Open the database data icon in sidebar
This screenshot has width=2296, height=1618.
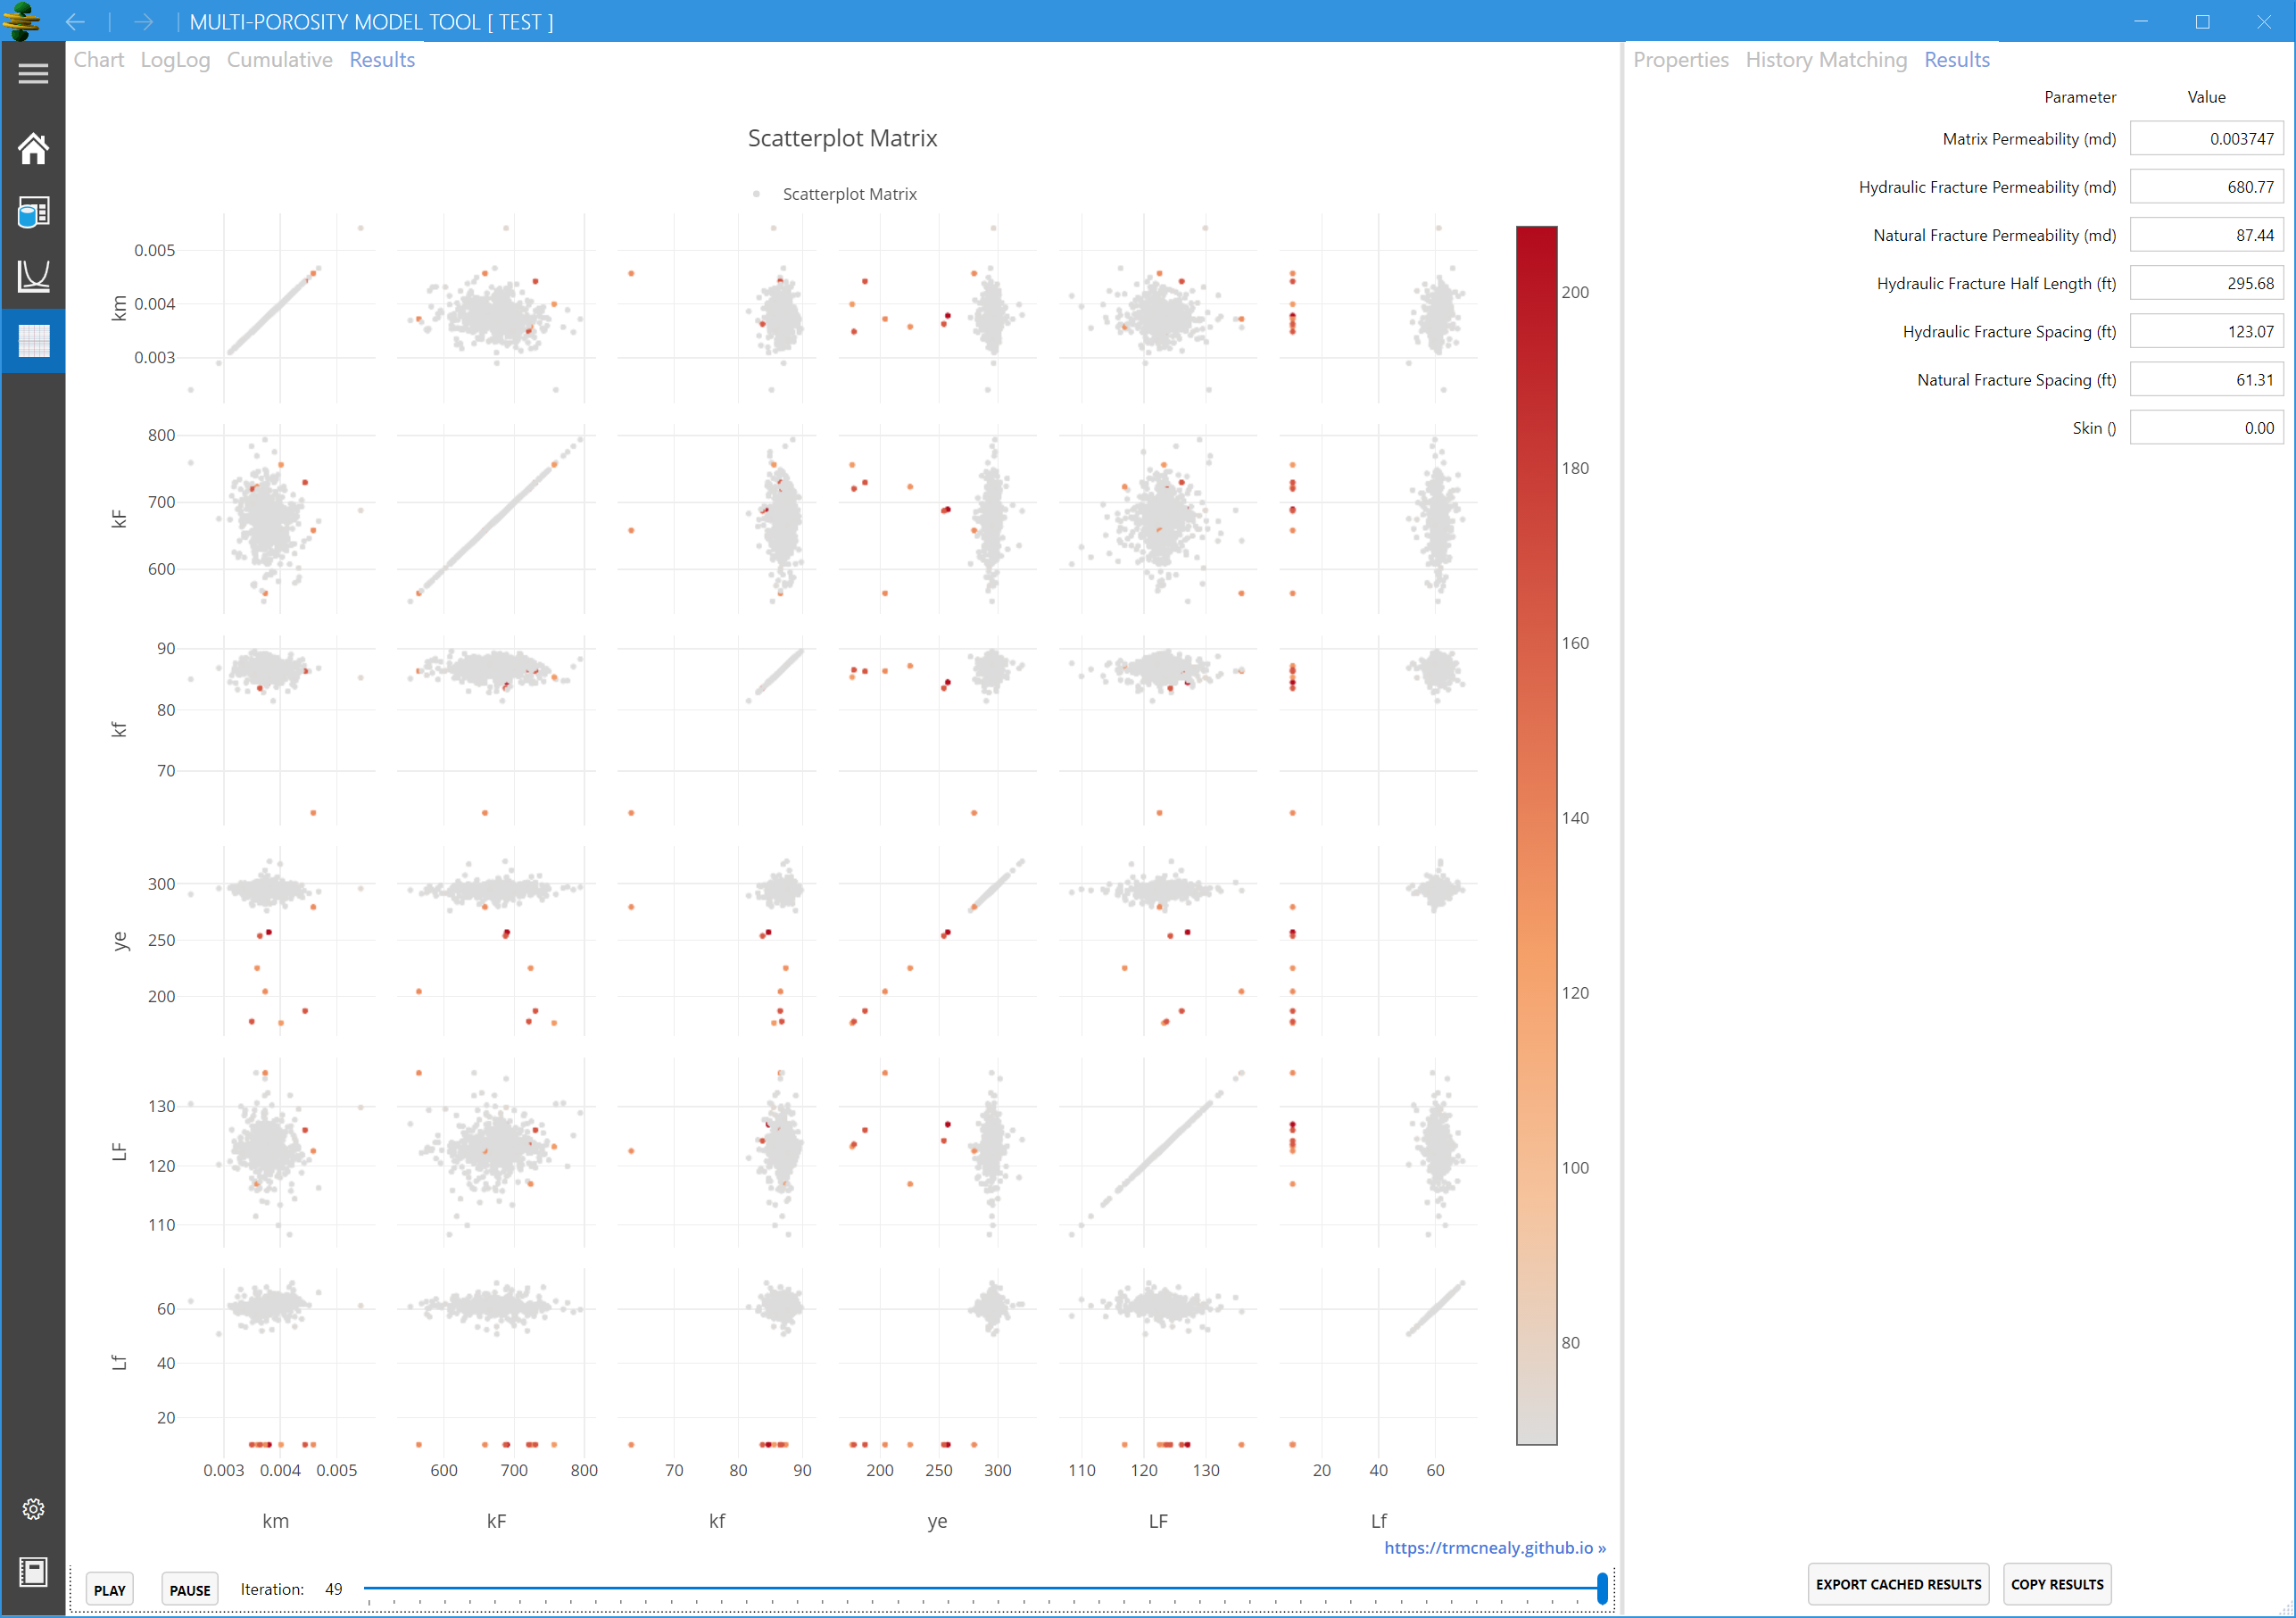[33, 212]
